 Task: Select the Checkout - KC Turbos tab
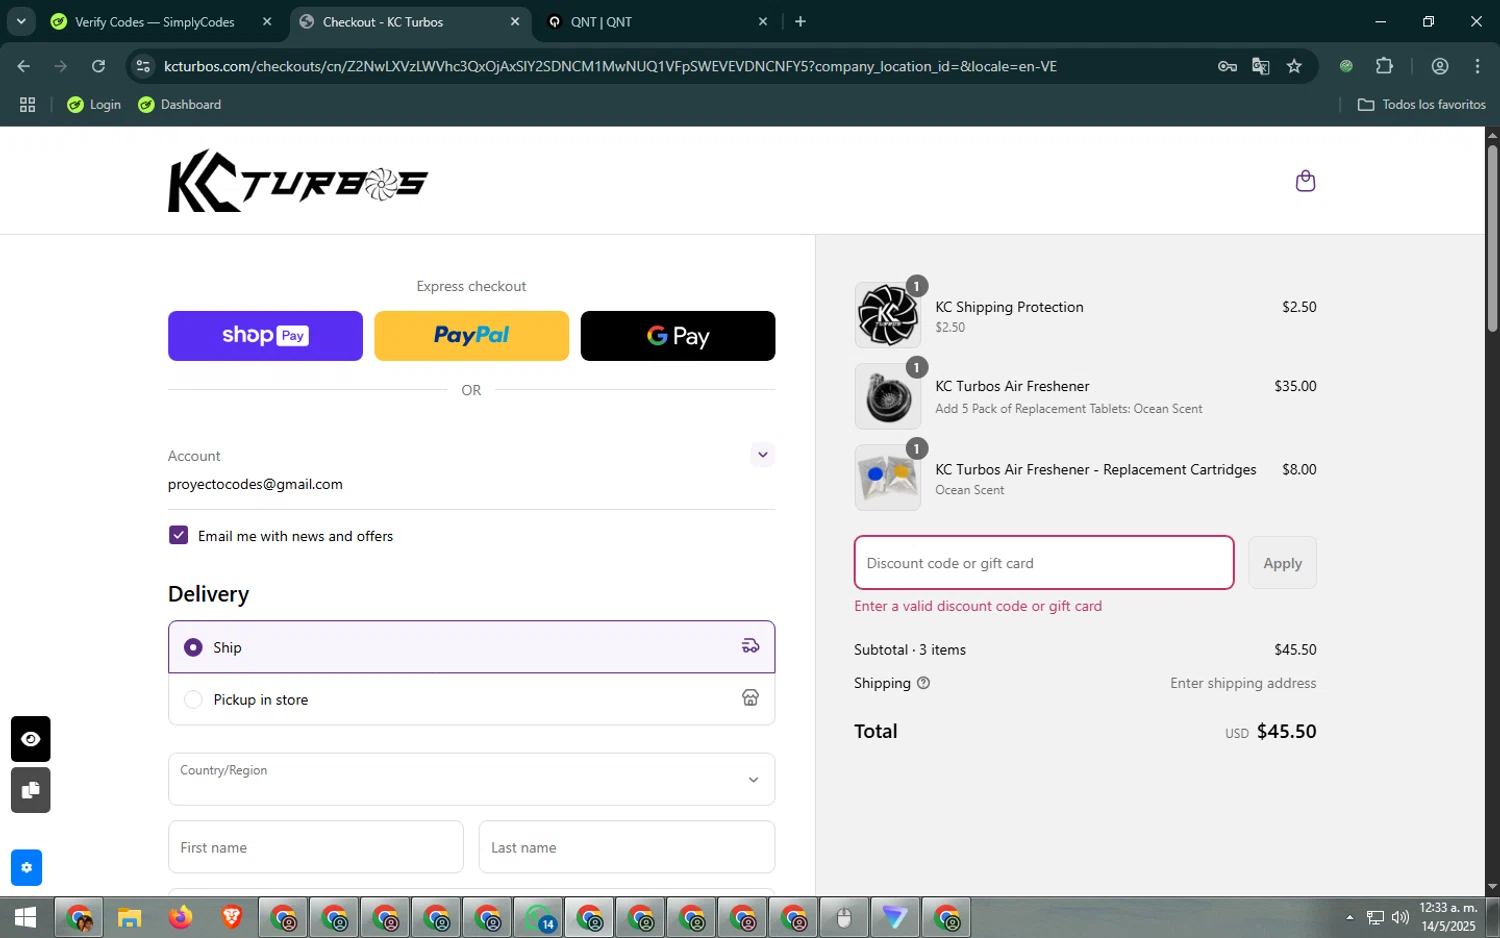coord(383,21)
